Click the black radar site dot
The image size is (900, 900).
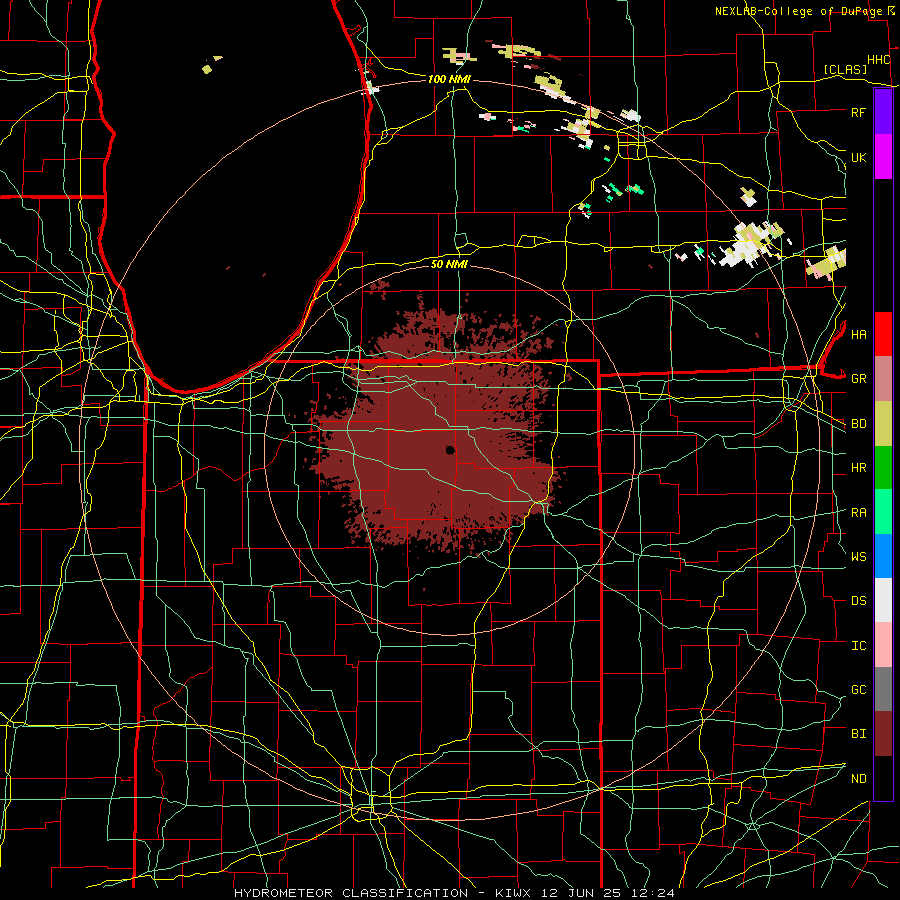coord(450,450)
